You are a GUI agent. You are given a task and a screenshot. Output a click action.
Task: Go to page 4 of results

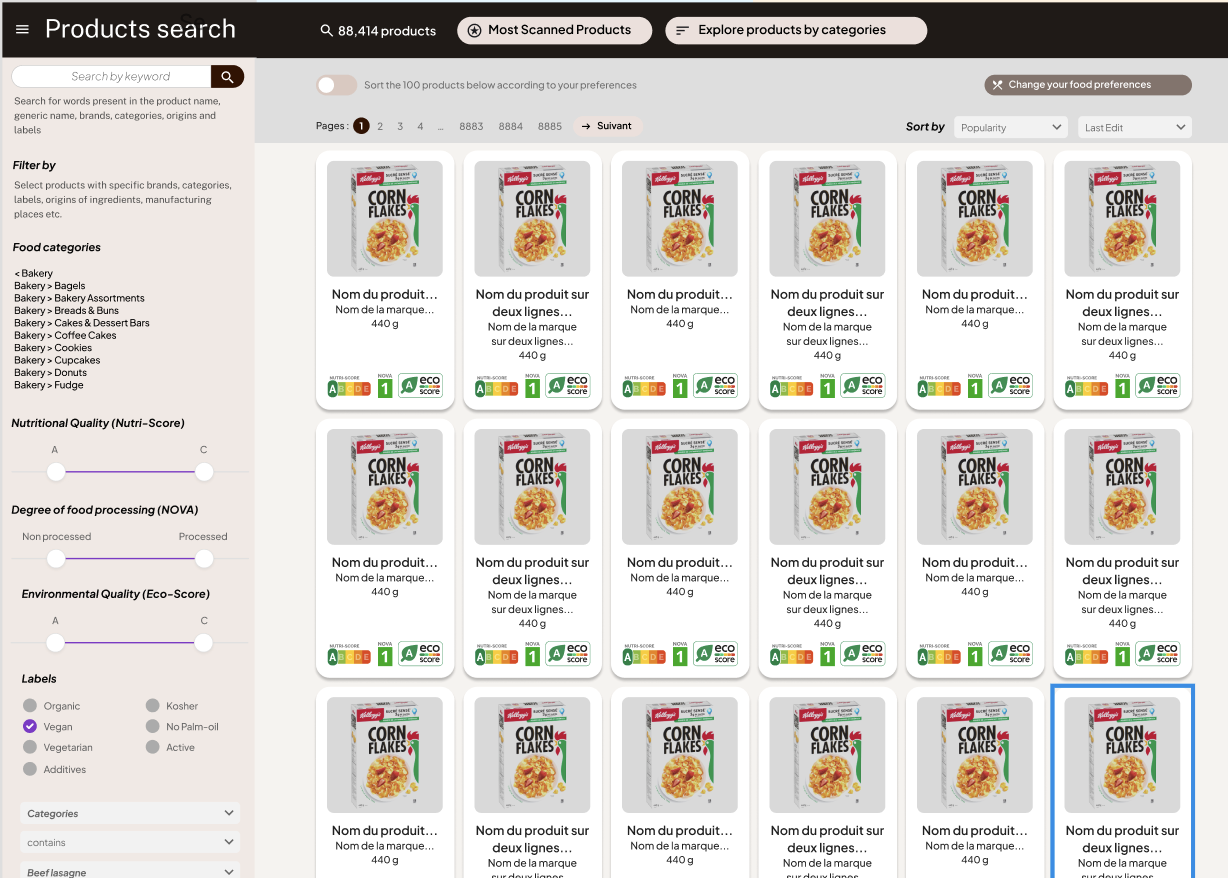(x=420, y=127)
